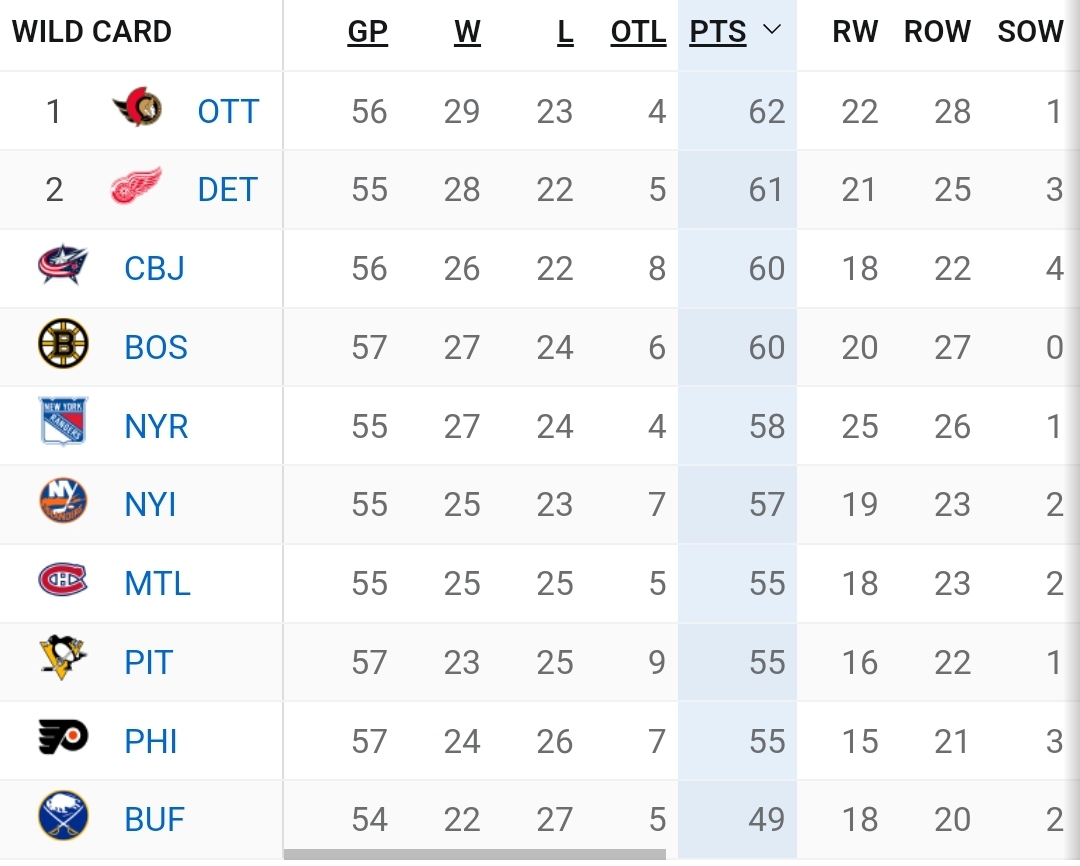Click the Detroit Red Wings logo
The width and height of the screenshot is (1080, 866).
(136, 188)
